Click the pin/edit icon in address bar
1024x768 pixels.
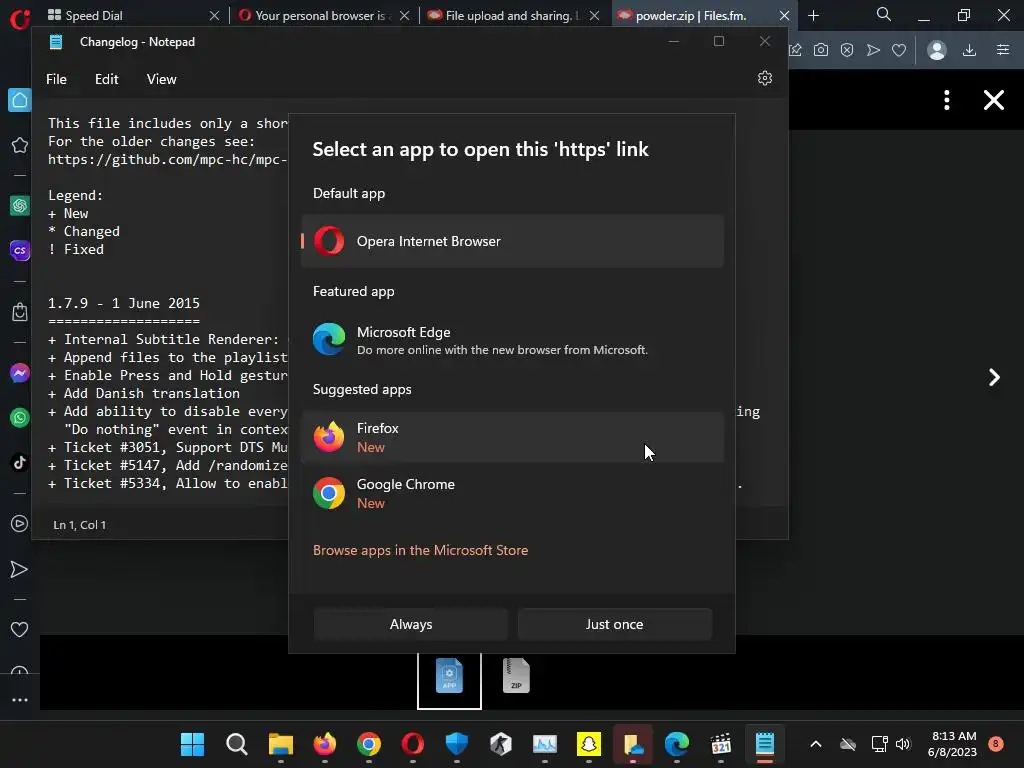click(795, 50)
